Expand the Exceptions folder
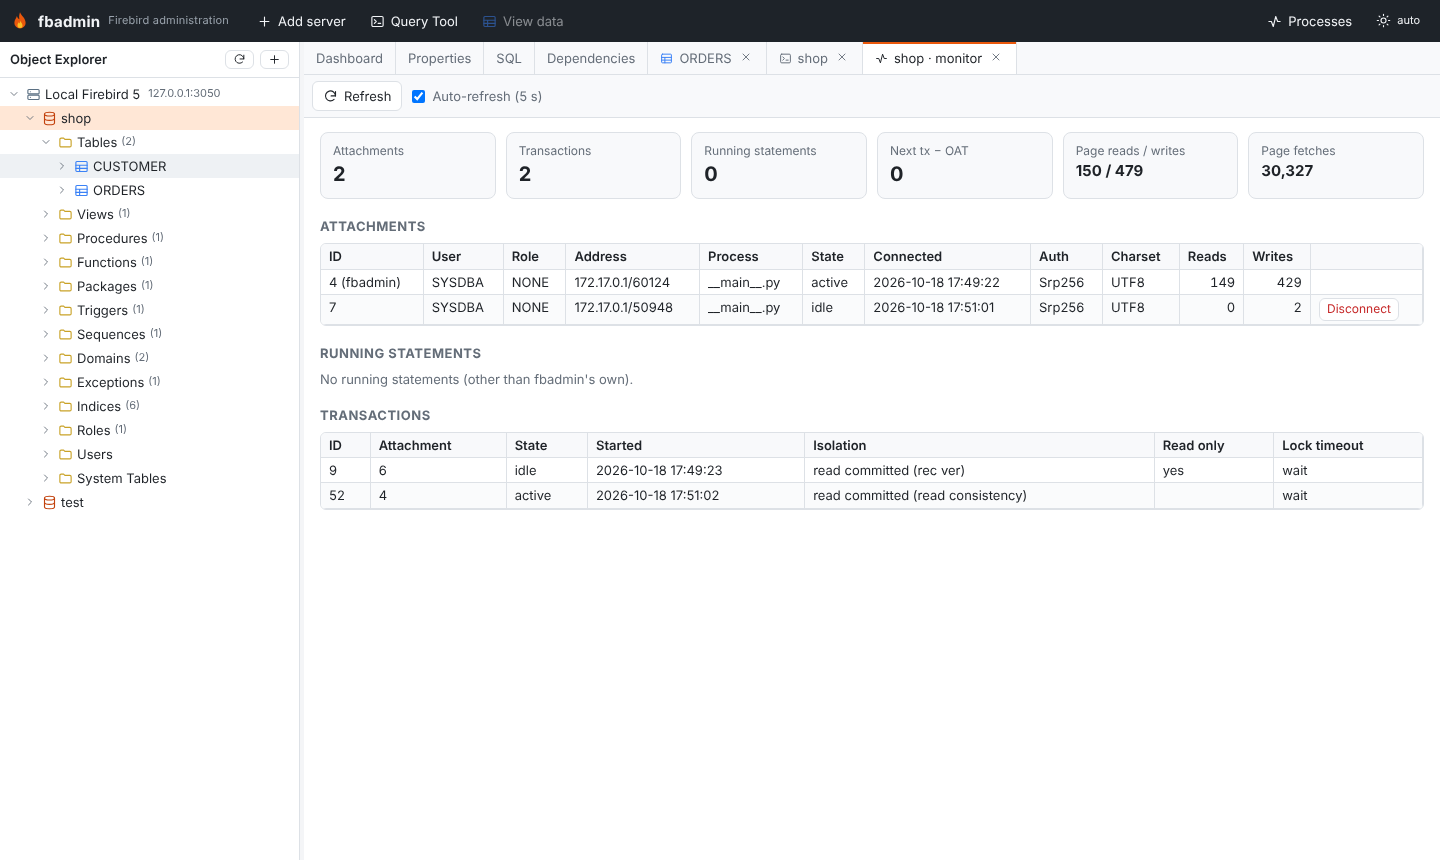This screenshot has height=860, width=1440. 46,382
